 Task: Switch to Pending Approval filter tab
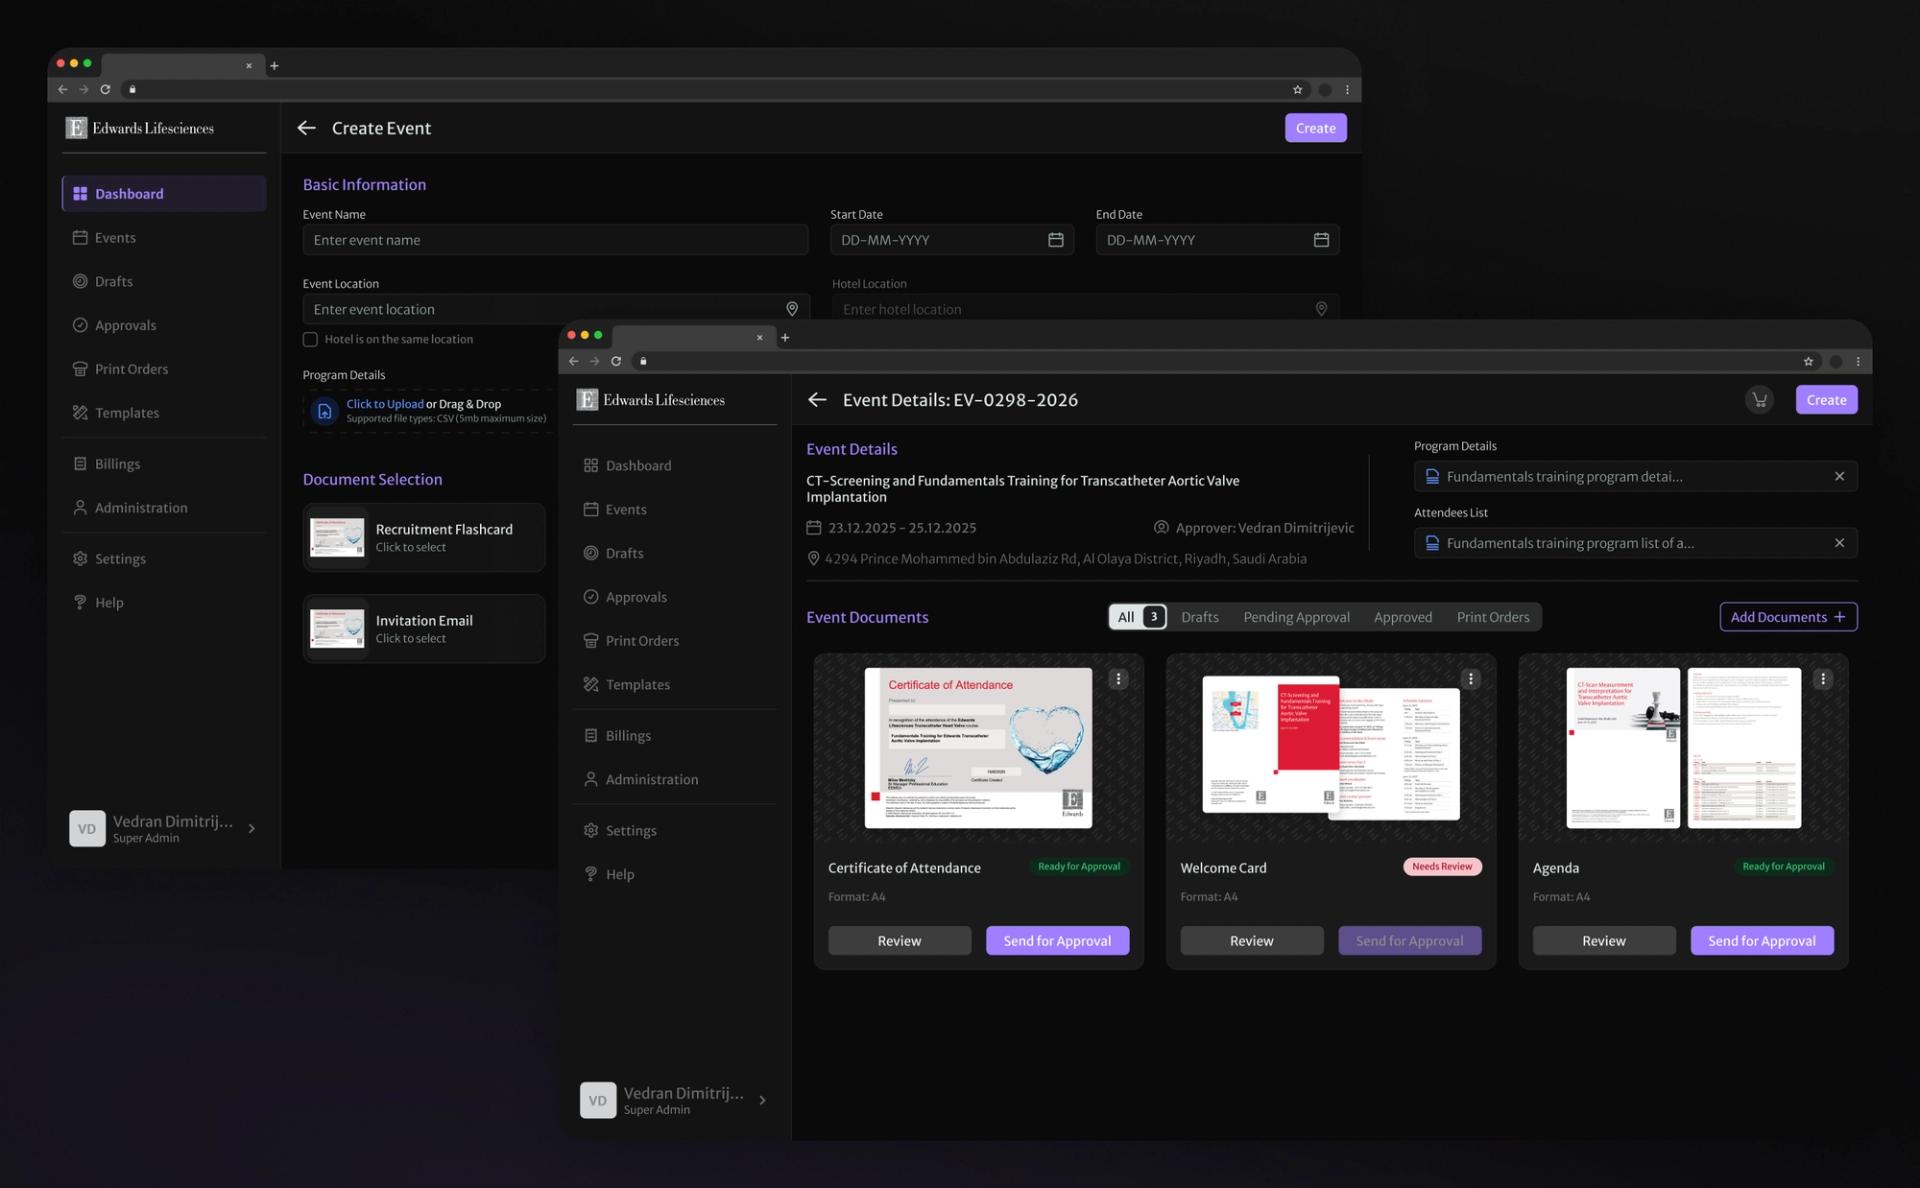[1296, 617]
